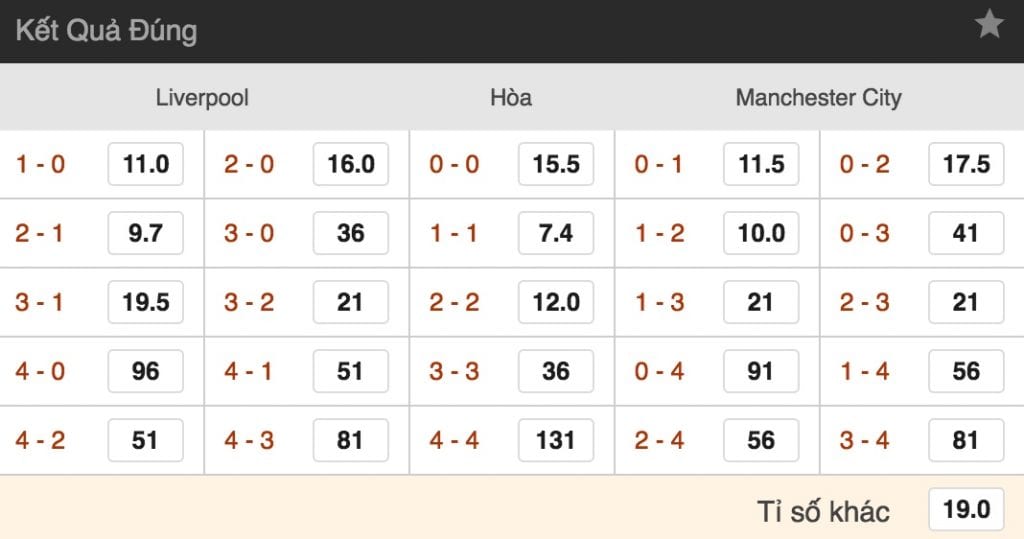This screenshot has height=539, width=1024.
Task: Select the 1 - 1 draw at 7.4
Action: point(556,233)
